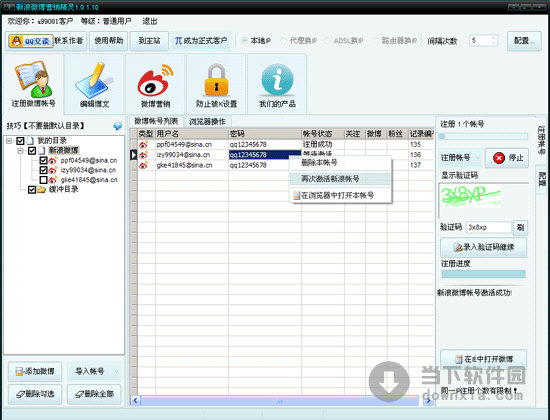Image resolution: width=550 pixels, height=420 pixels.
Task: Click the speech bubble tip icon
Action: pyautogui.click(x=118, y=126)
